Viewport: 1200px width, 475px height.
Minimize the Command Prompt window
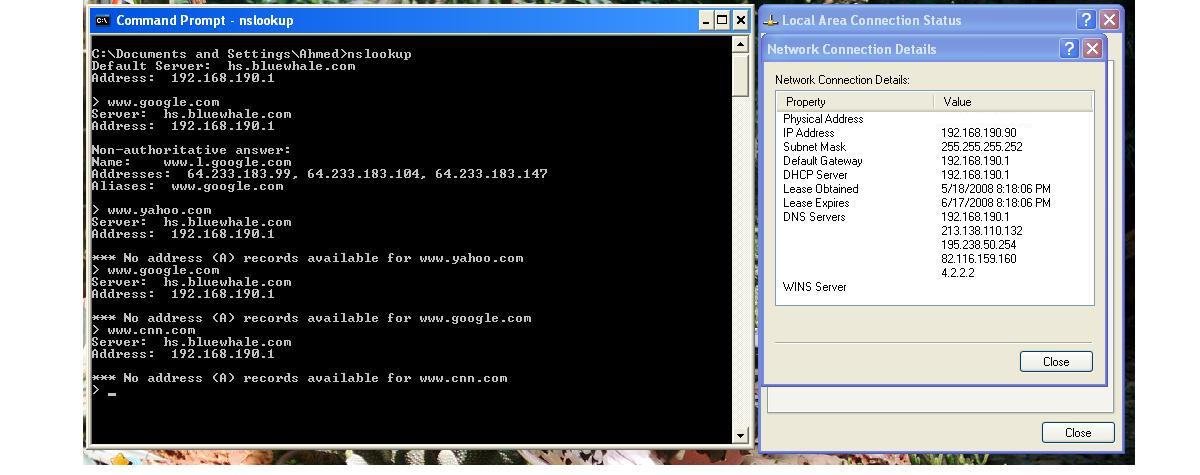click(x=706, y=20)
